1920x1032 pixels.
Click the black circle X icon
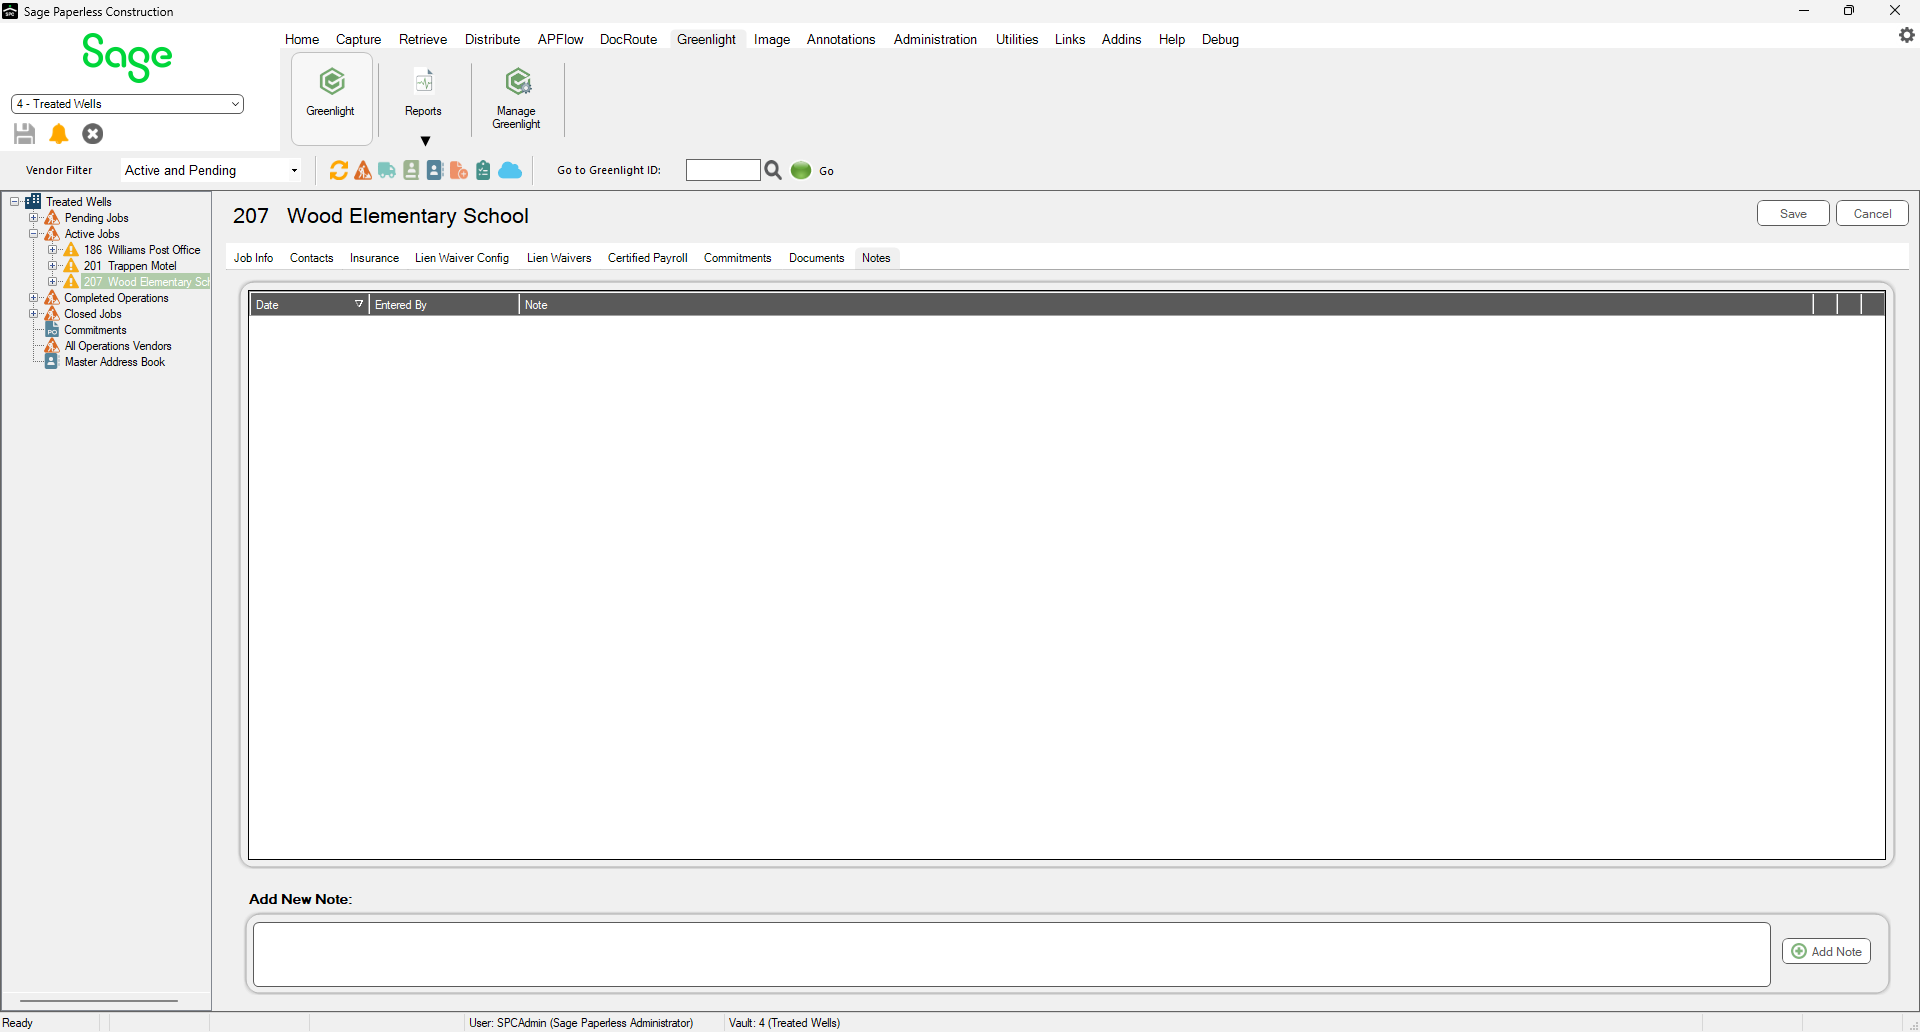pyautogui.click(x=93, y=134)
